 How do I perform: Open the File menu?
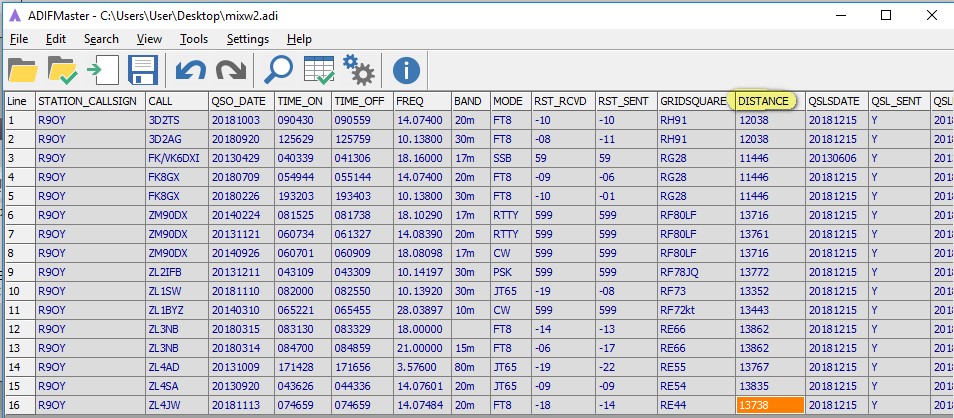tap(19, 39)
